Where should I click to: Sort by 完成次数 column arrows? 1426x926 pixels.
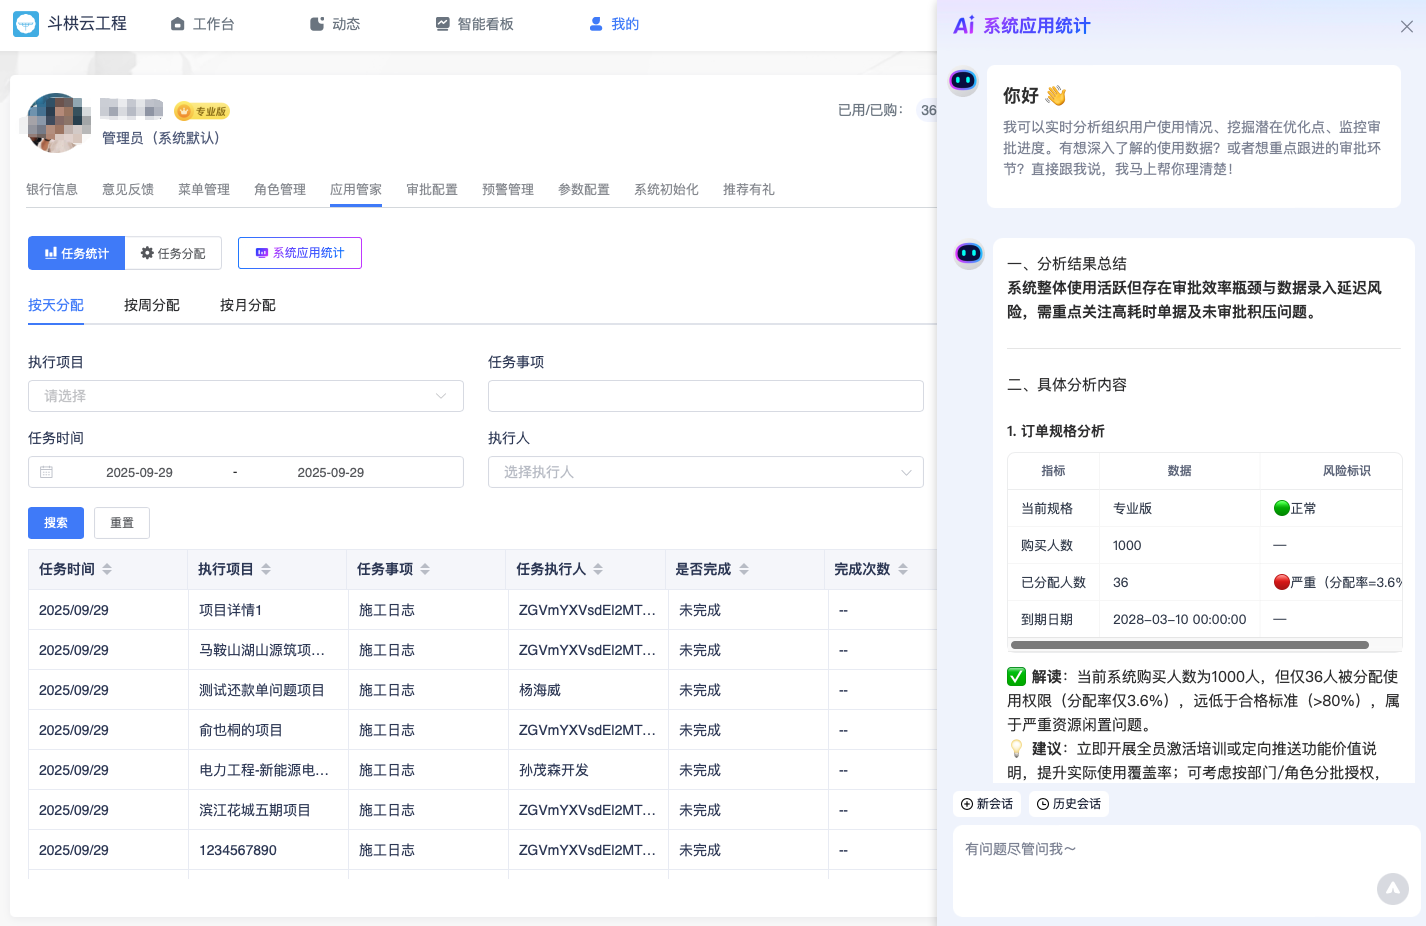(903, 569)
